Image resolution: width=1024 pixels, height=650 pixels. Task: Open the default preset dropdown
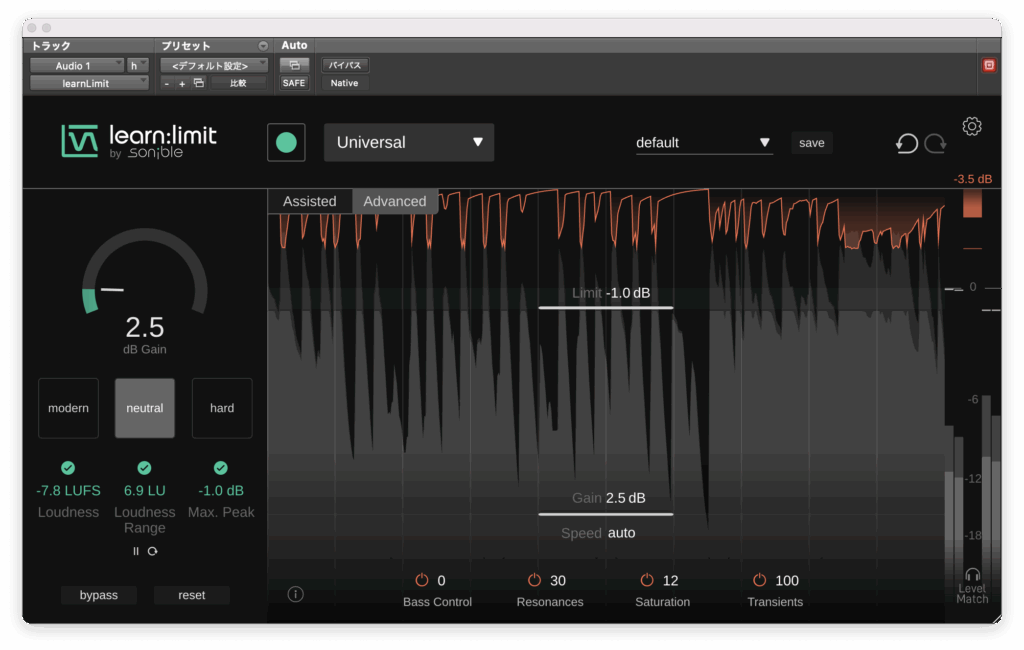(x=704, y=142)
